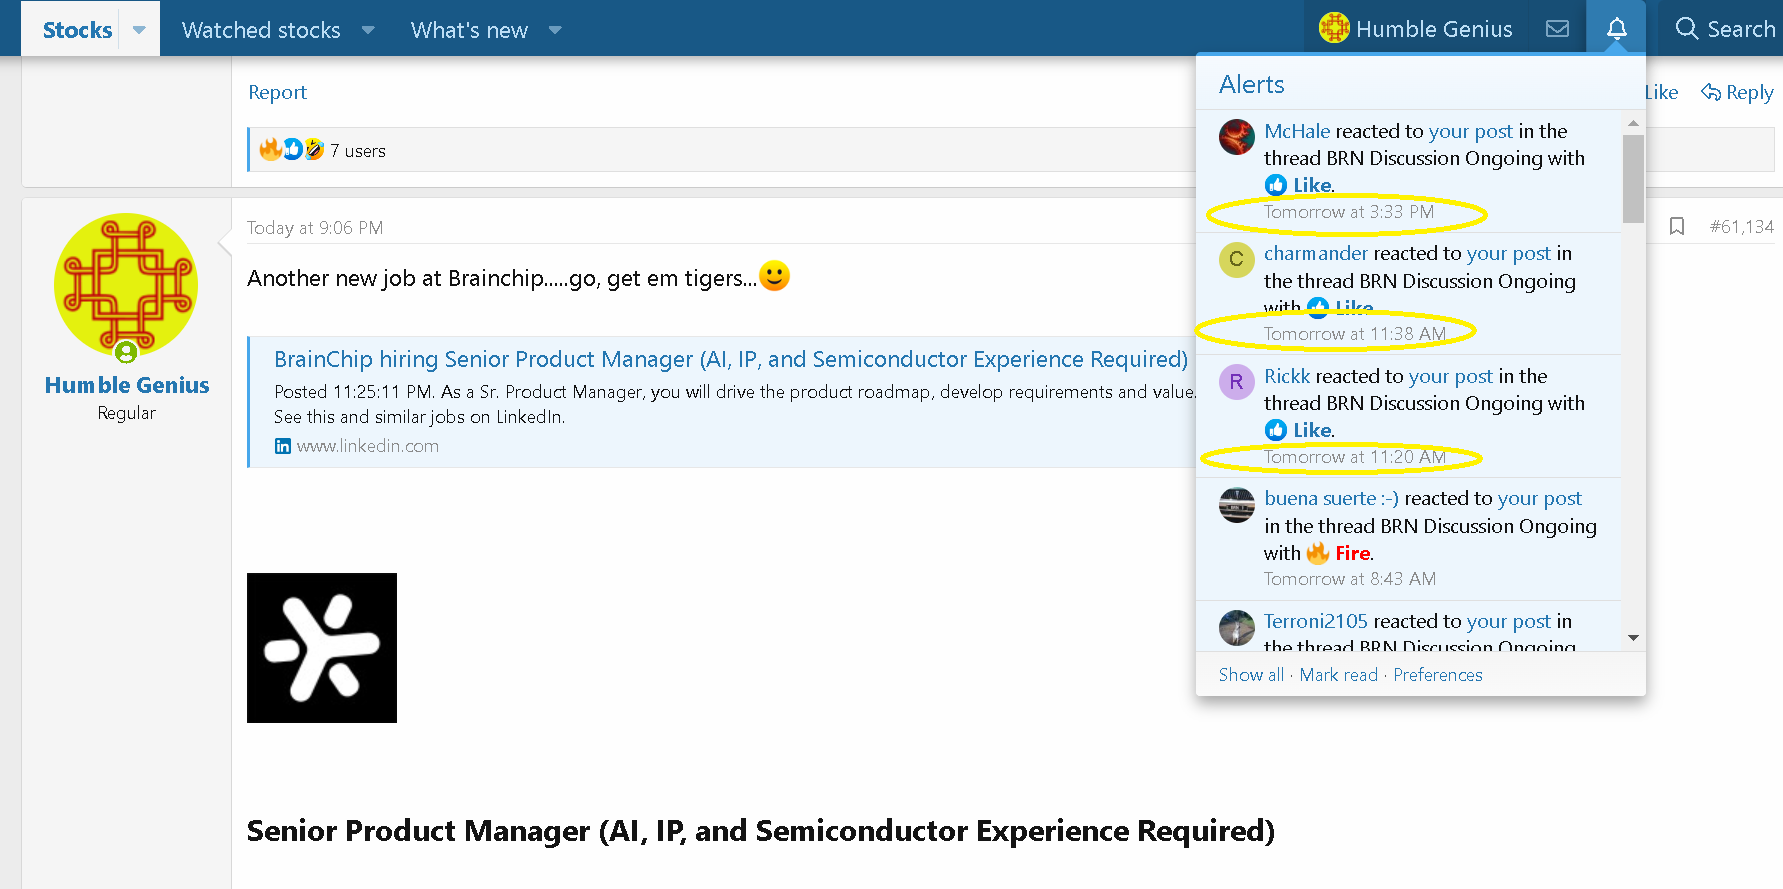
Task: Click Rickk's avatar in alerts
Action: coord(1236,382)
